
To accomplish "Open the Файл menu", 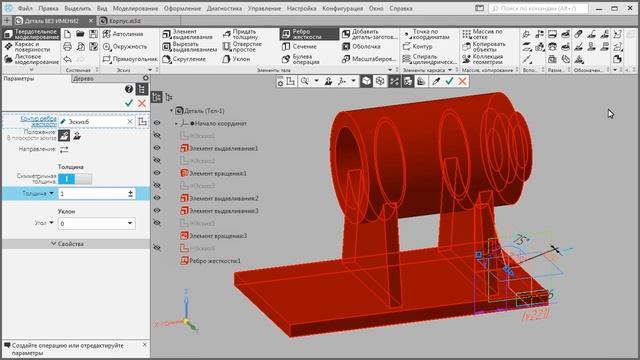I will coord(25,8).
